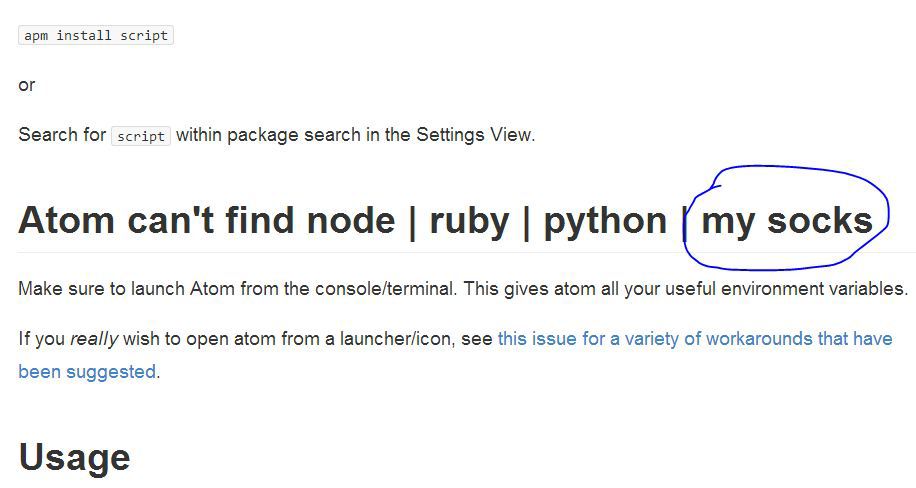This screenshot has height=488, width=916.
Task: Click the "Settings View" text
Action: (474, 135)
